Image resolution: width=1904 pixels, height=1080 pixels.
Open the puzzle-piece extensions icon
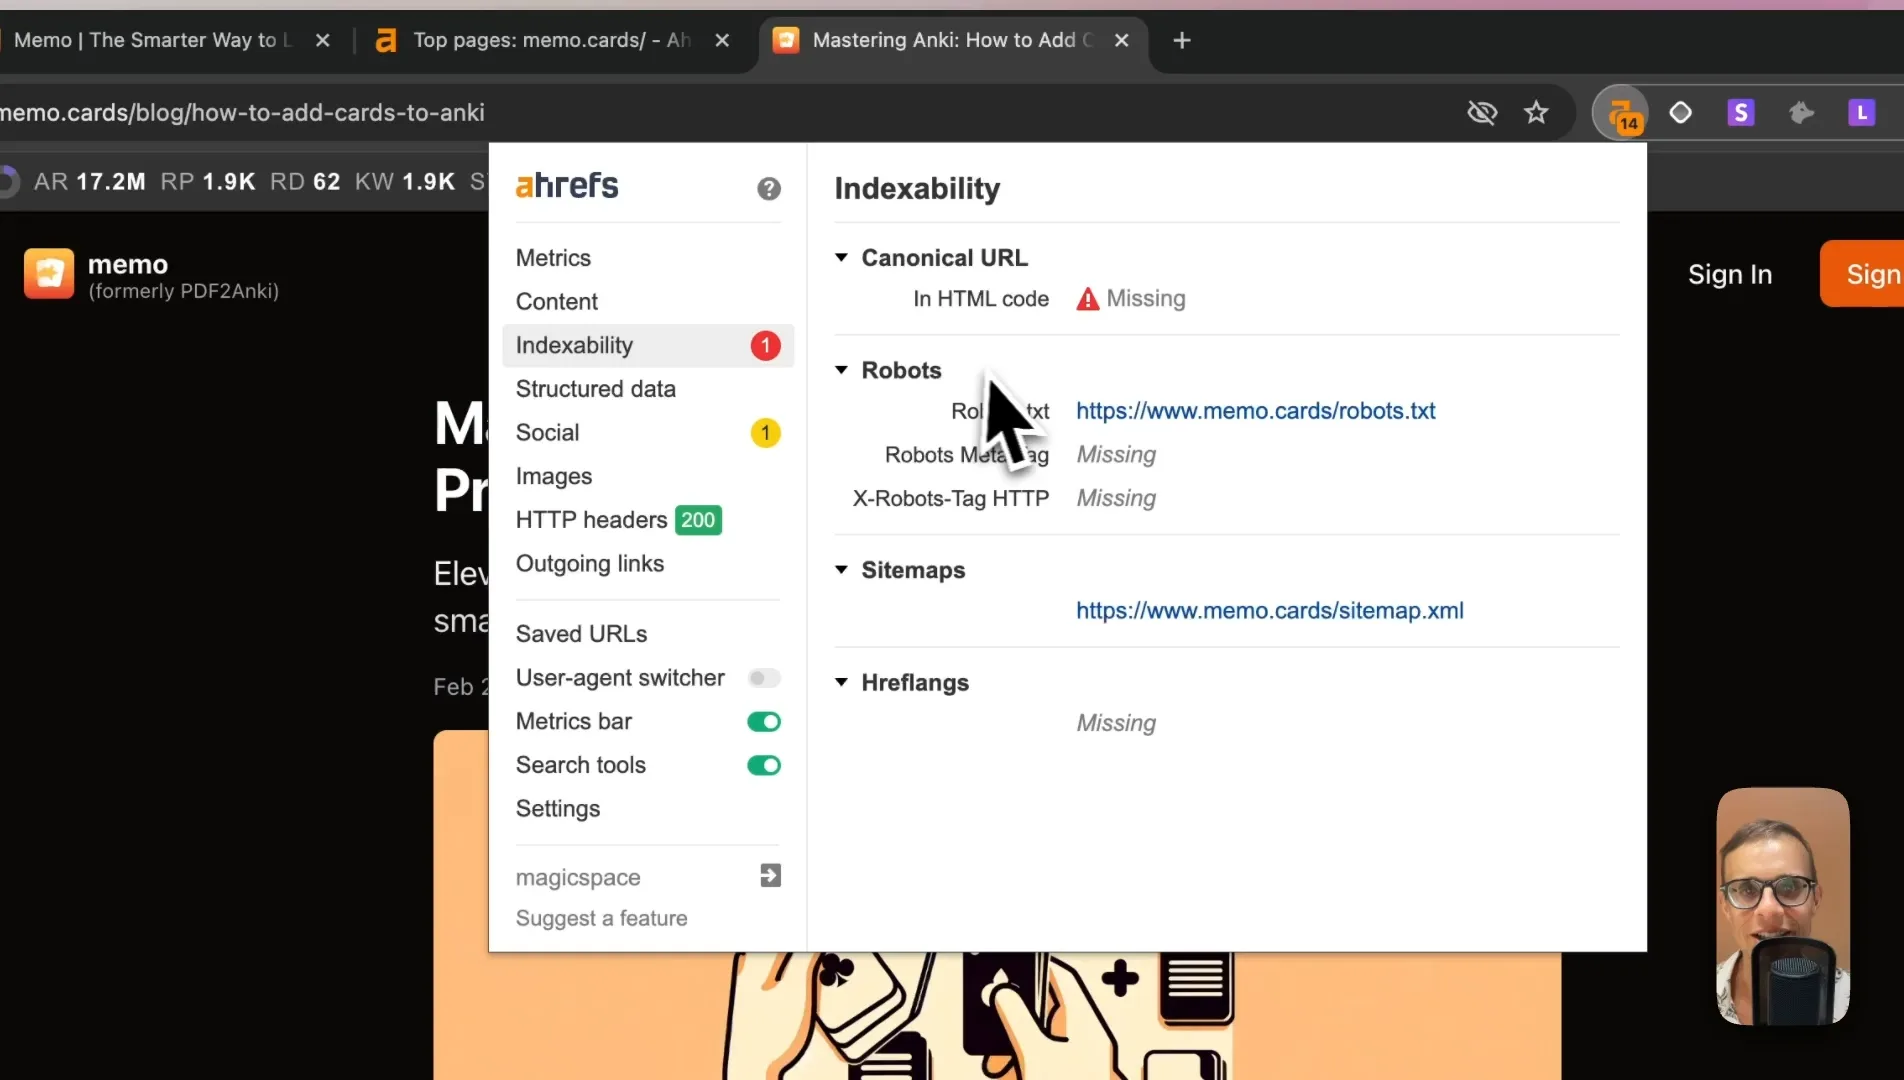click(1801, 112)
